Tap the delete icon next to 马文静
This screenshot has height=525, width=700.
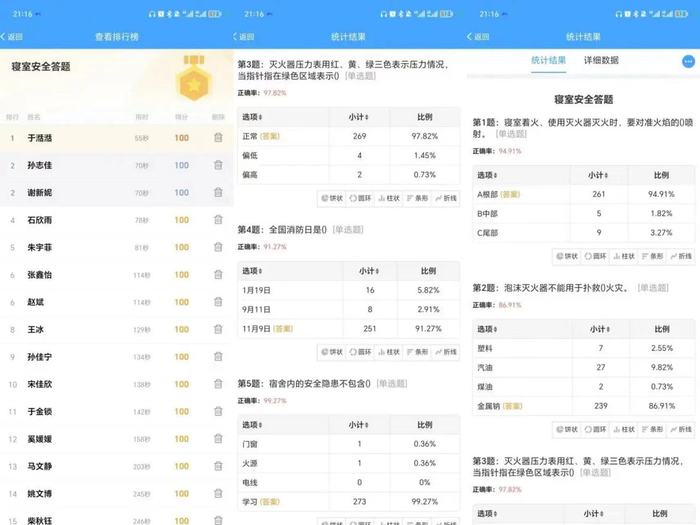pyautogui.click(x=218, y=466)
